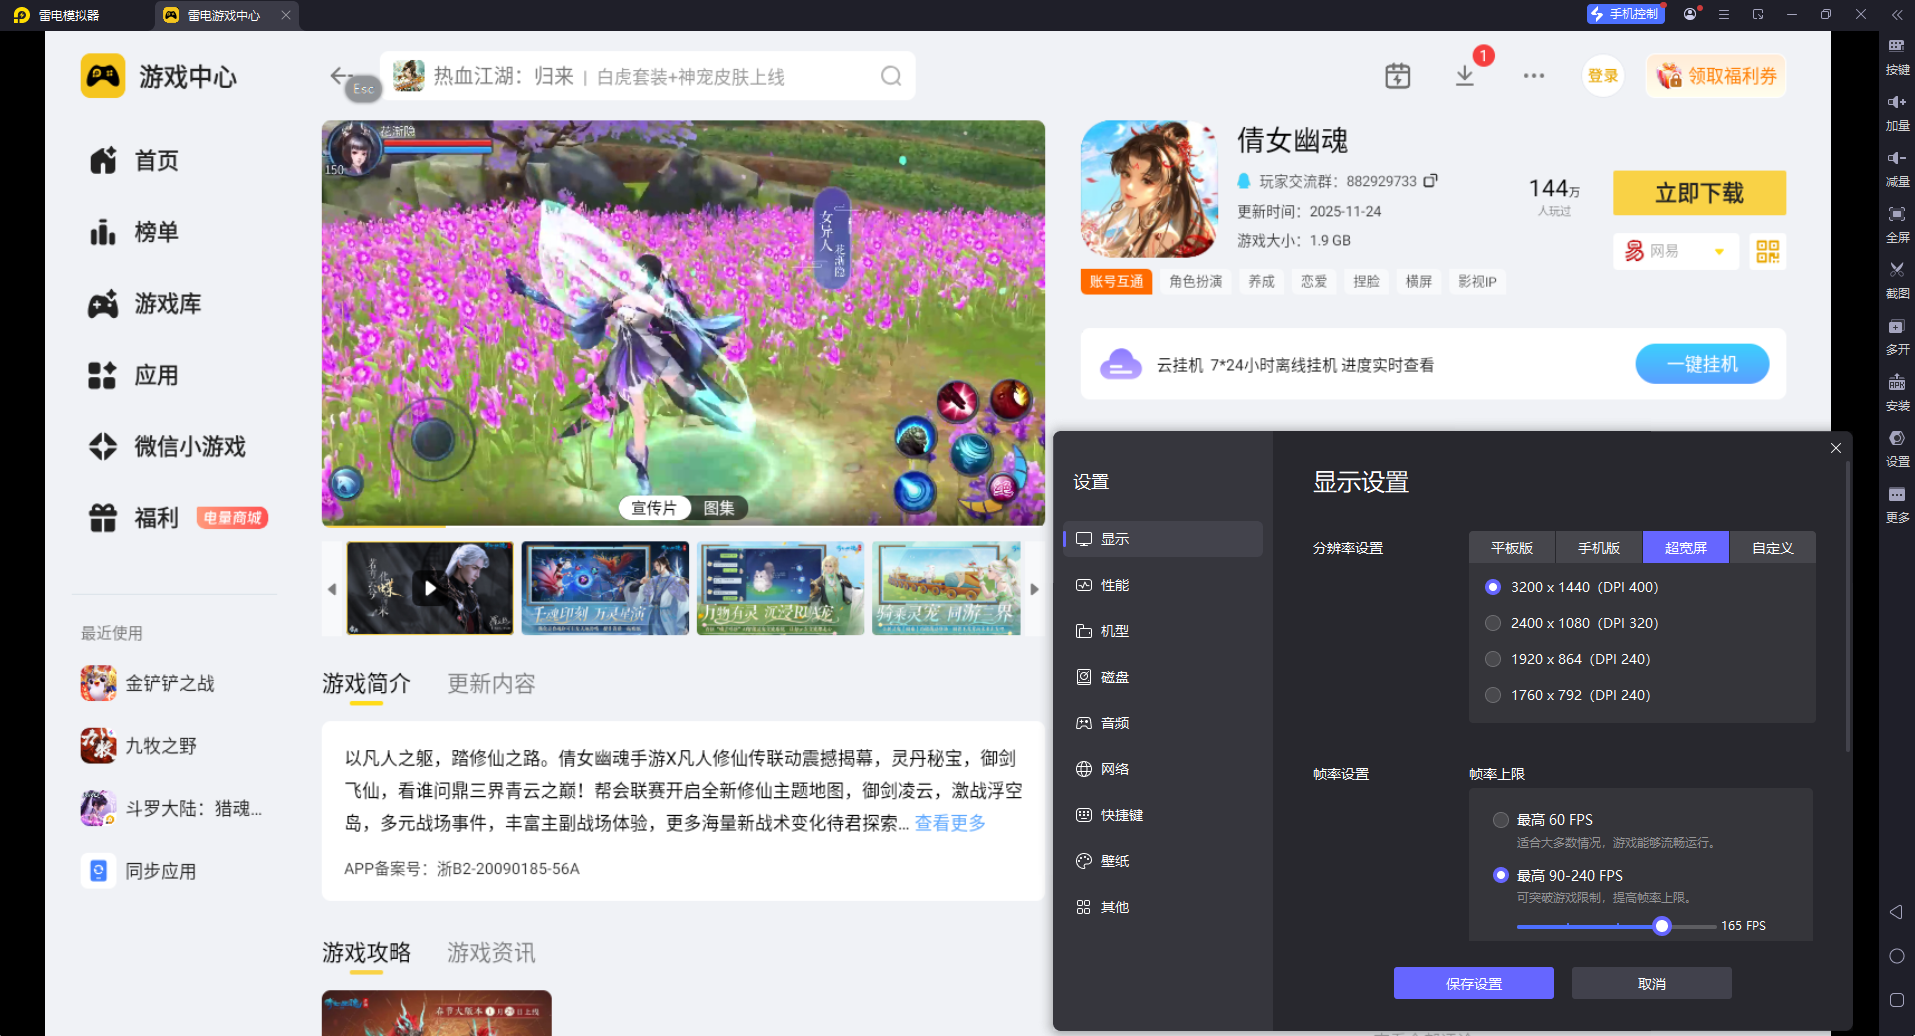Click the game search input field
1915x1036 pixels.
[x=648, y=76]
